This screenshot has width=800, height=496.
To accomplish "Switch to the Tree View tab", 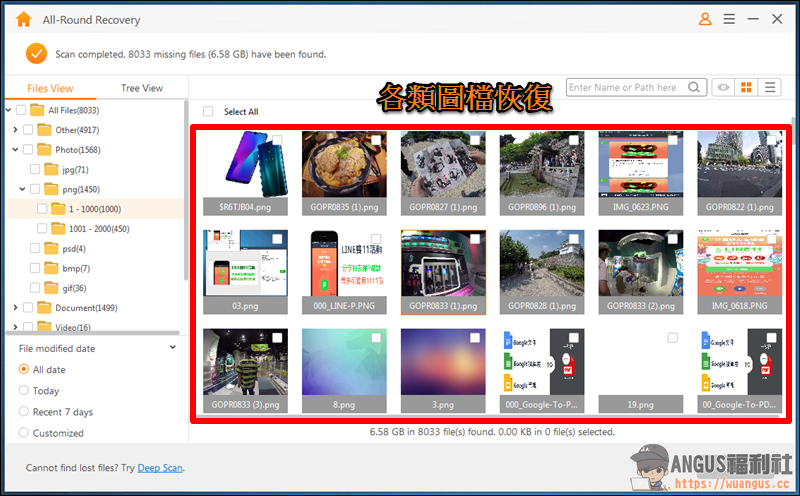I will 142,88.
